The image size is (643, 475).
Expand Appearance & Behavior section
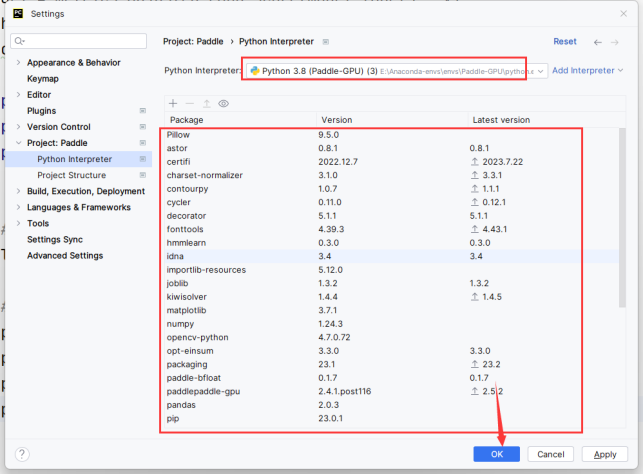click(x=18, y=62)
